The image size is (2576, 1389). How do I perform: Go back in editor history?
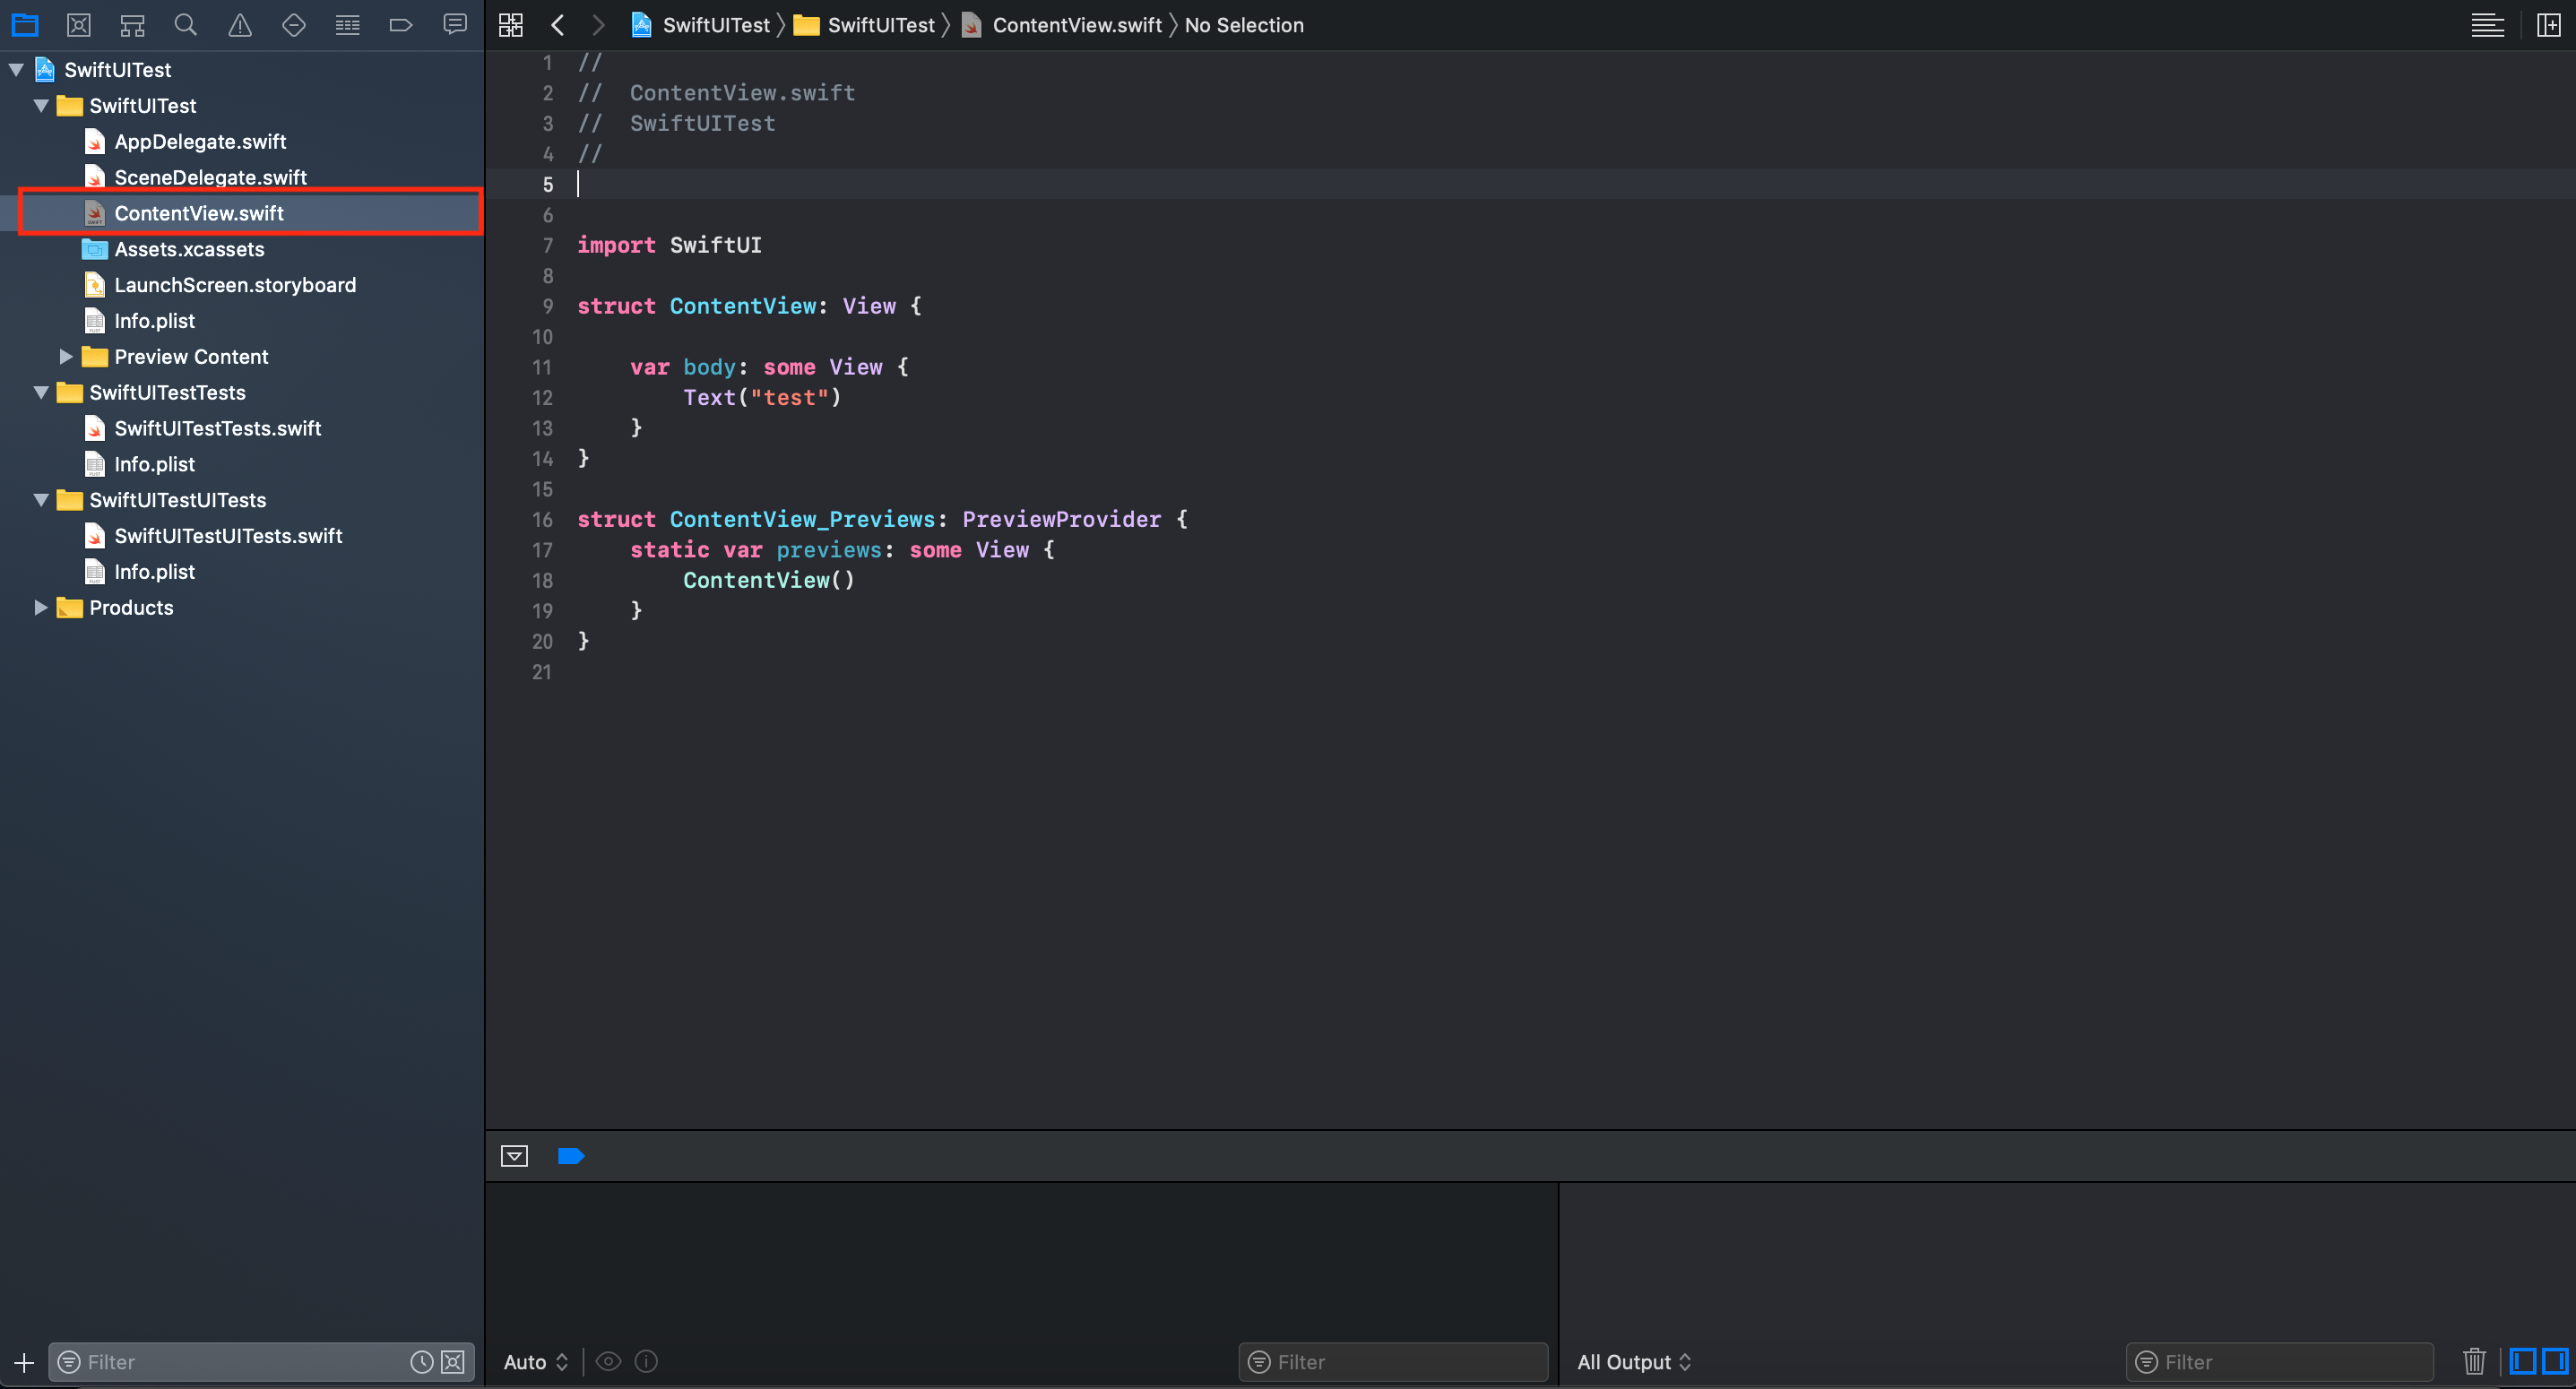(558, 25)
